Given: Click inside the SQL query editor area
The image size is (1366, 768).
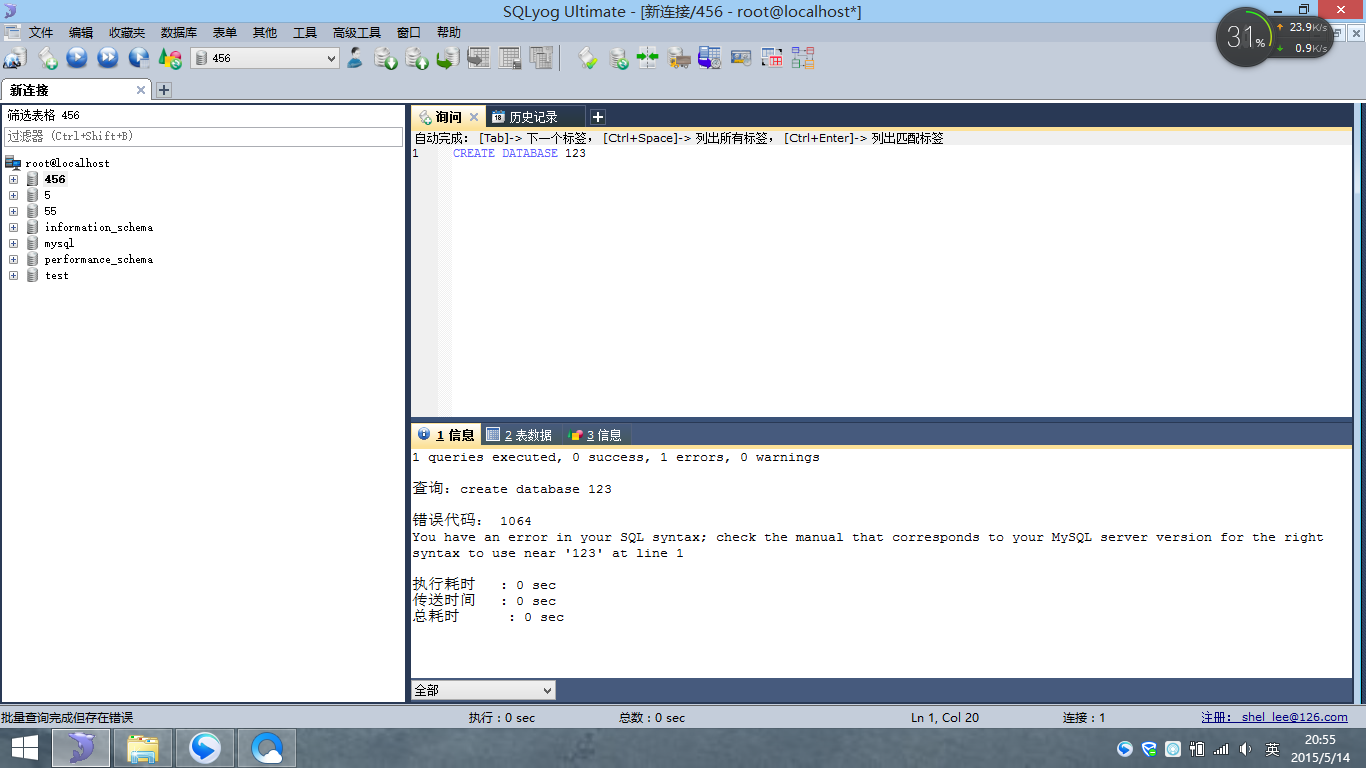Looking at the screenshot, I should point(900,280).
